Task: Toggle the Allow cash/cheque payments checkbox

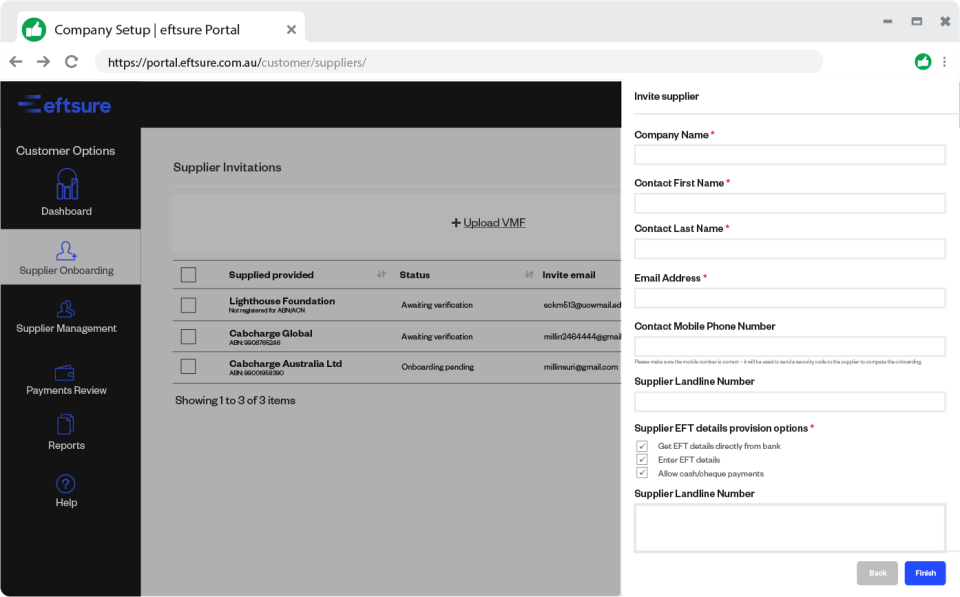Action: [641, 472]
